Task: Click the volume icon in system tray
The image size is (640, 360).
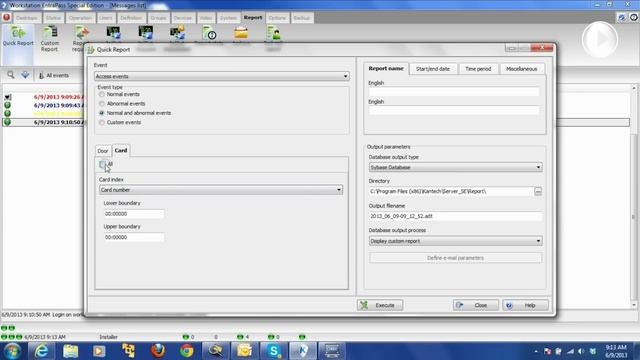Action: (x=581, y=351)
